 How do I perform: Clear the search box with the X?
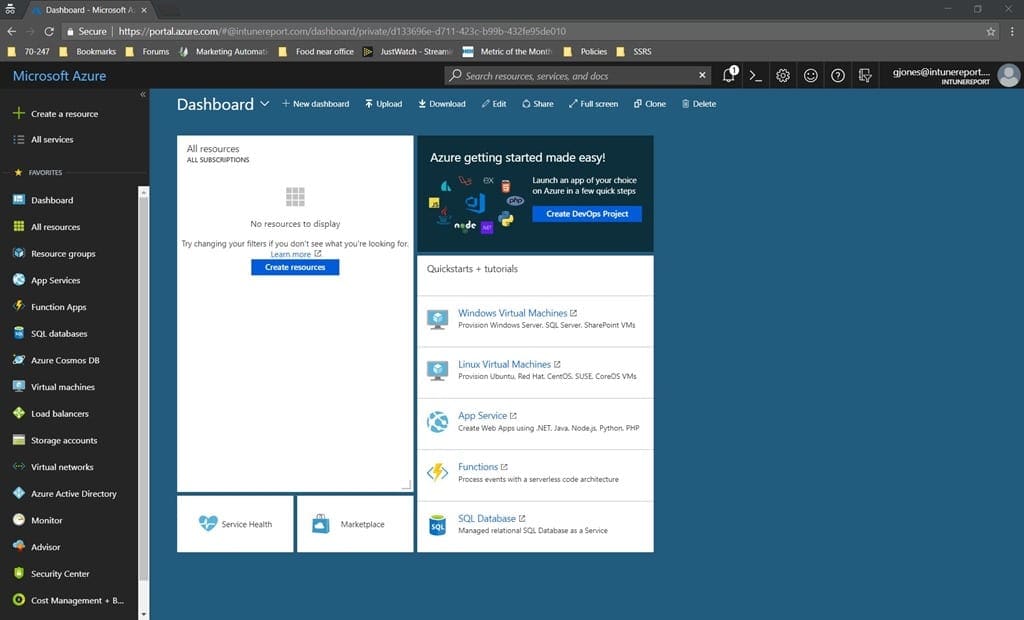pos(702,75)
